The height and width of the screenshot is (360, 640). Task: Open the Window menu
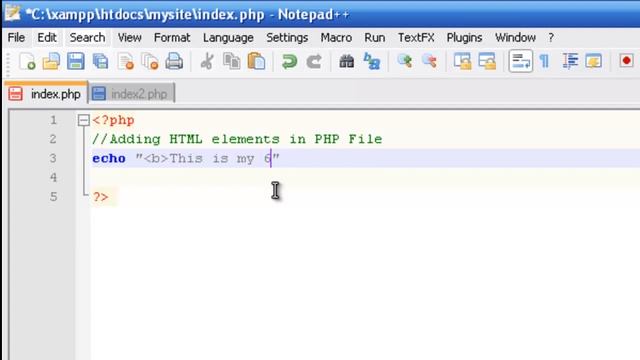click(x=515, y=38)
